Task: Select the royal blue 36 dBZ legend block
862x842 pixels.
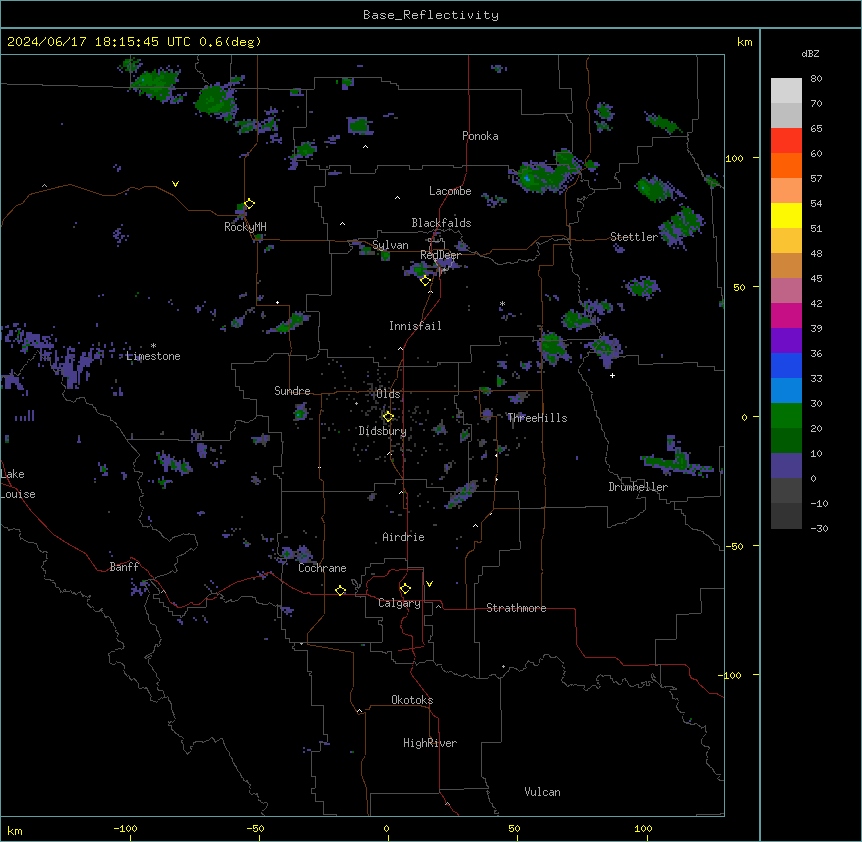Action: (x=786, y=365)
